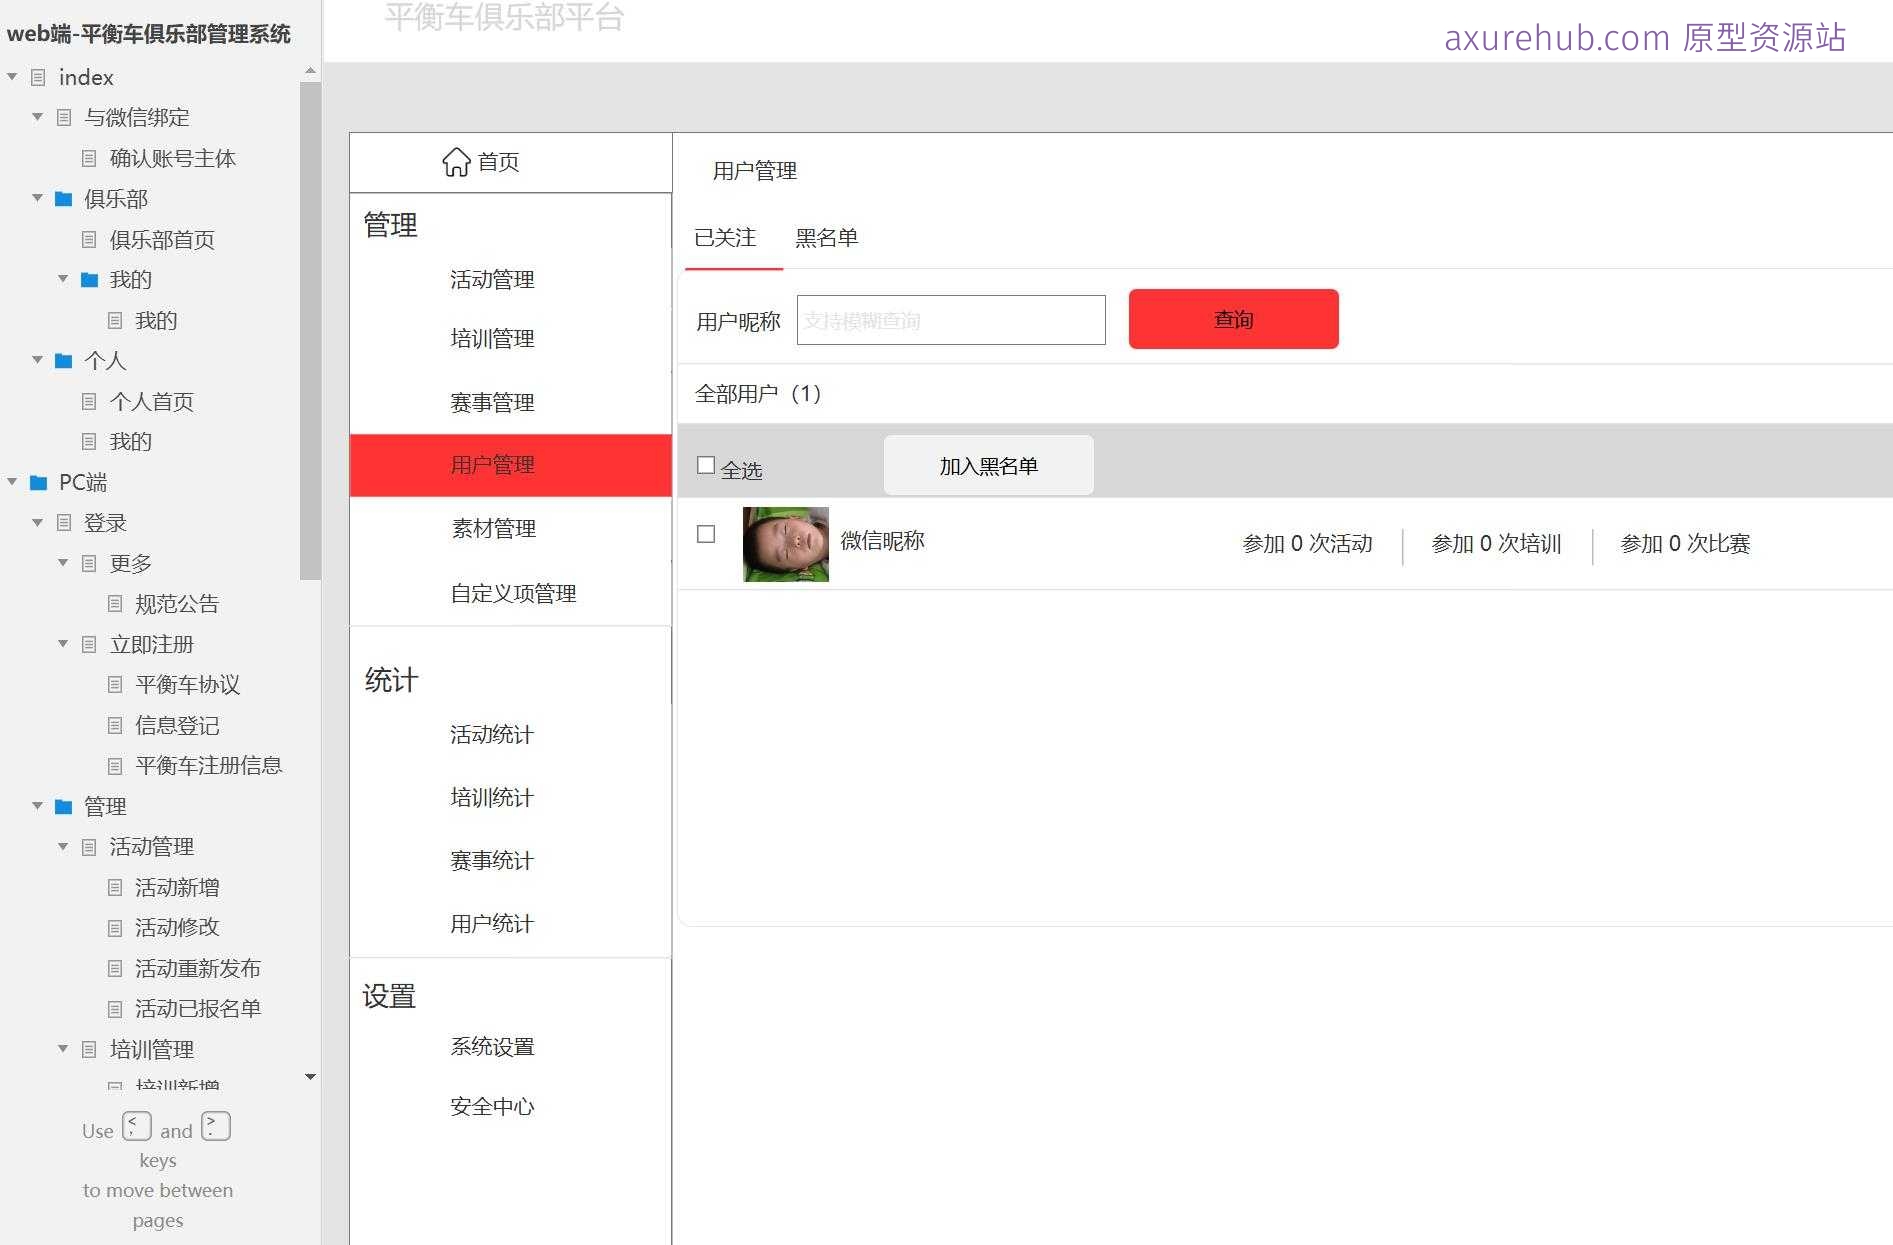Screen dimensions: 1893x1245
Task: Click the blue folder icon for 管理 tree node
Action: point(63,806)
